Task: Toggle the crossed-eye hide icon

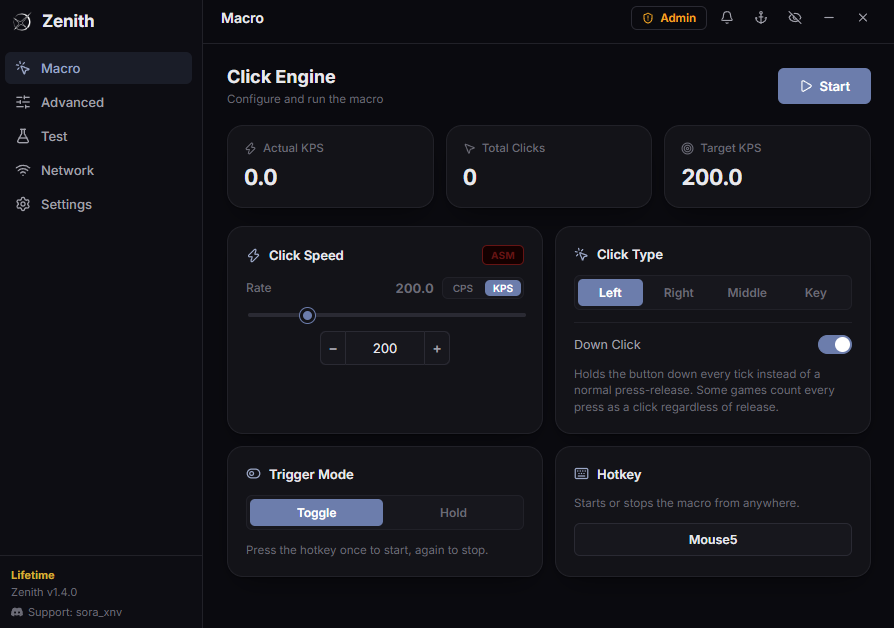Action: 795,18
